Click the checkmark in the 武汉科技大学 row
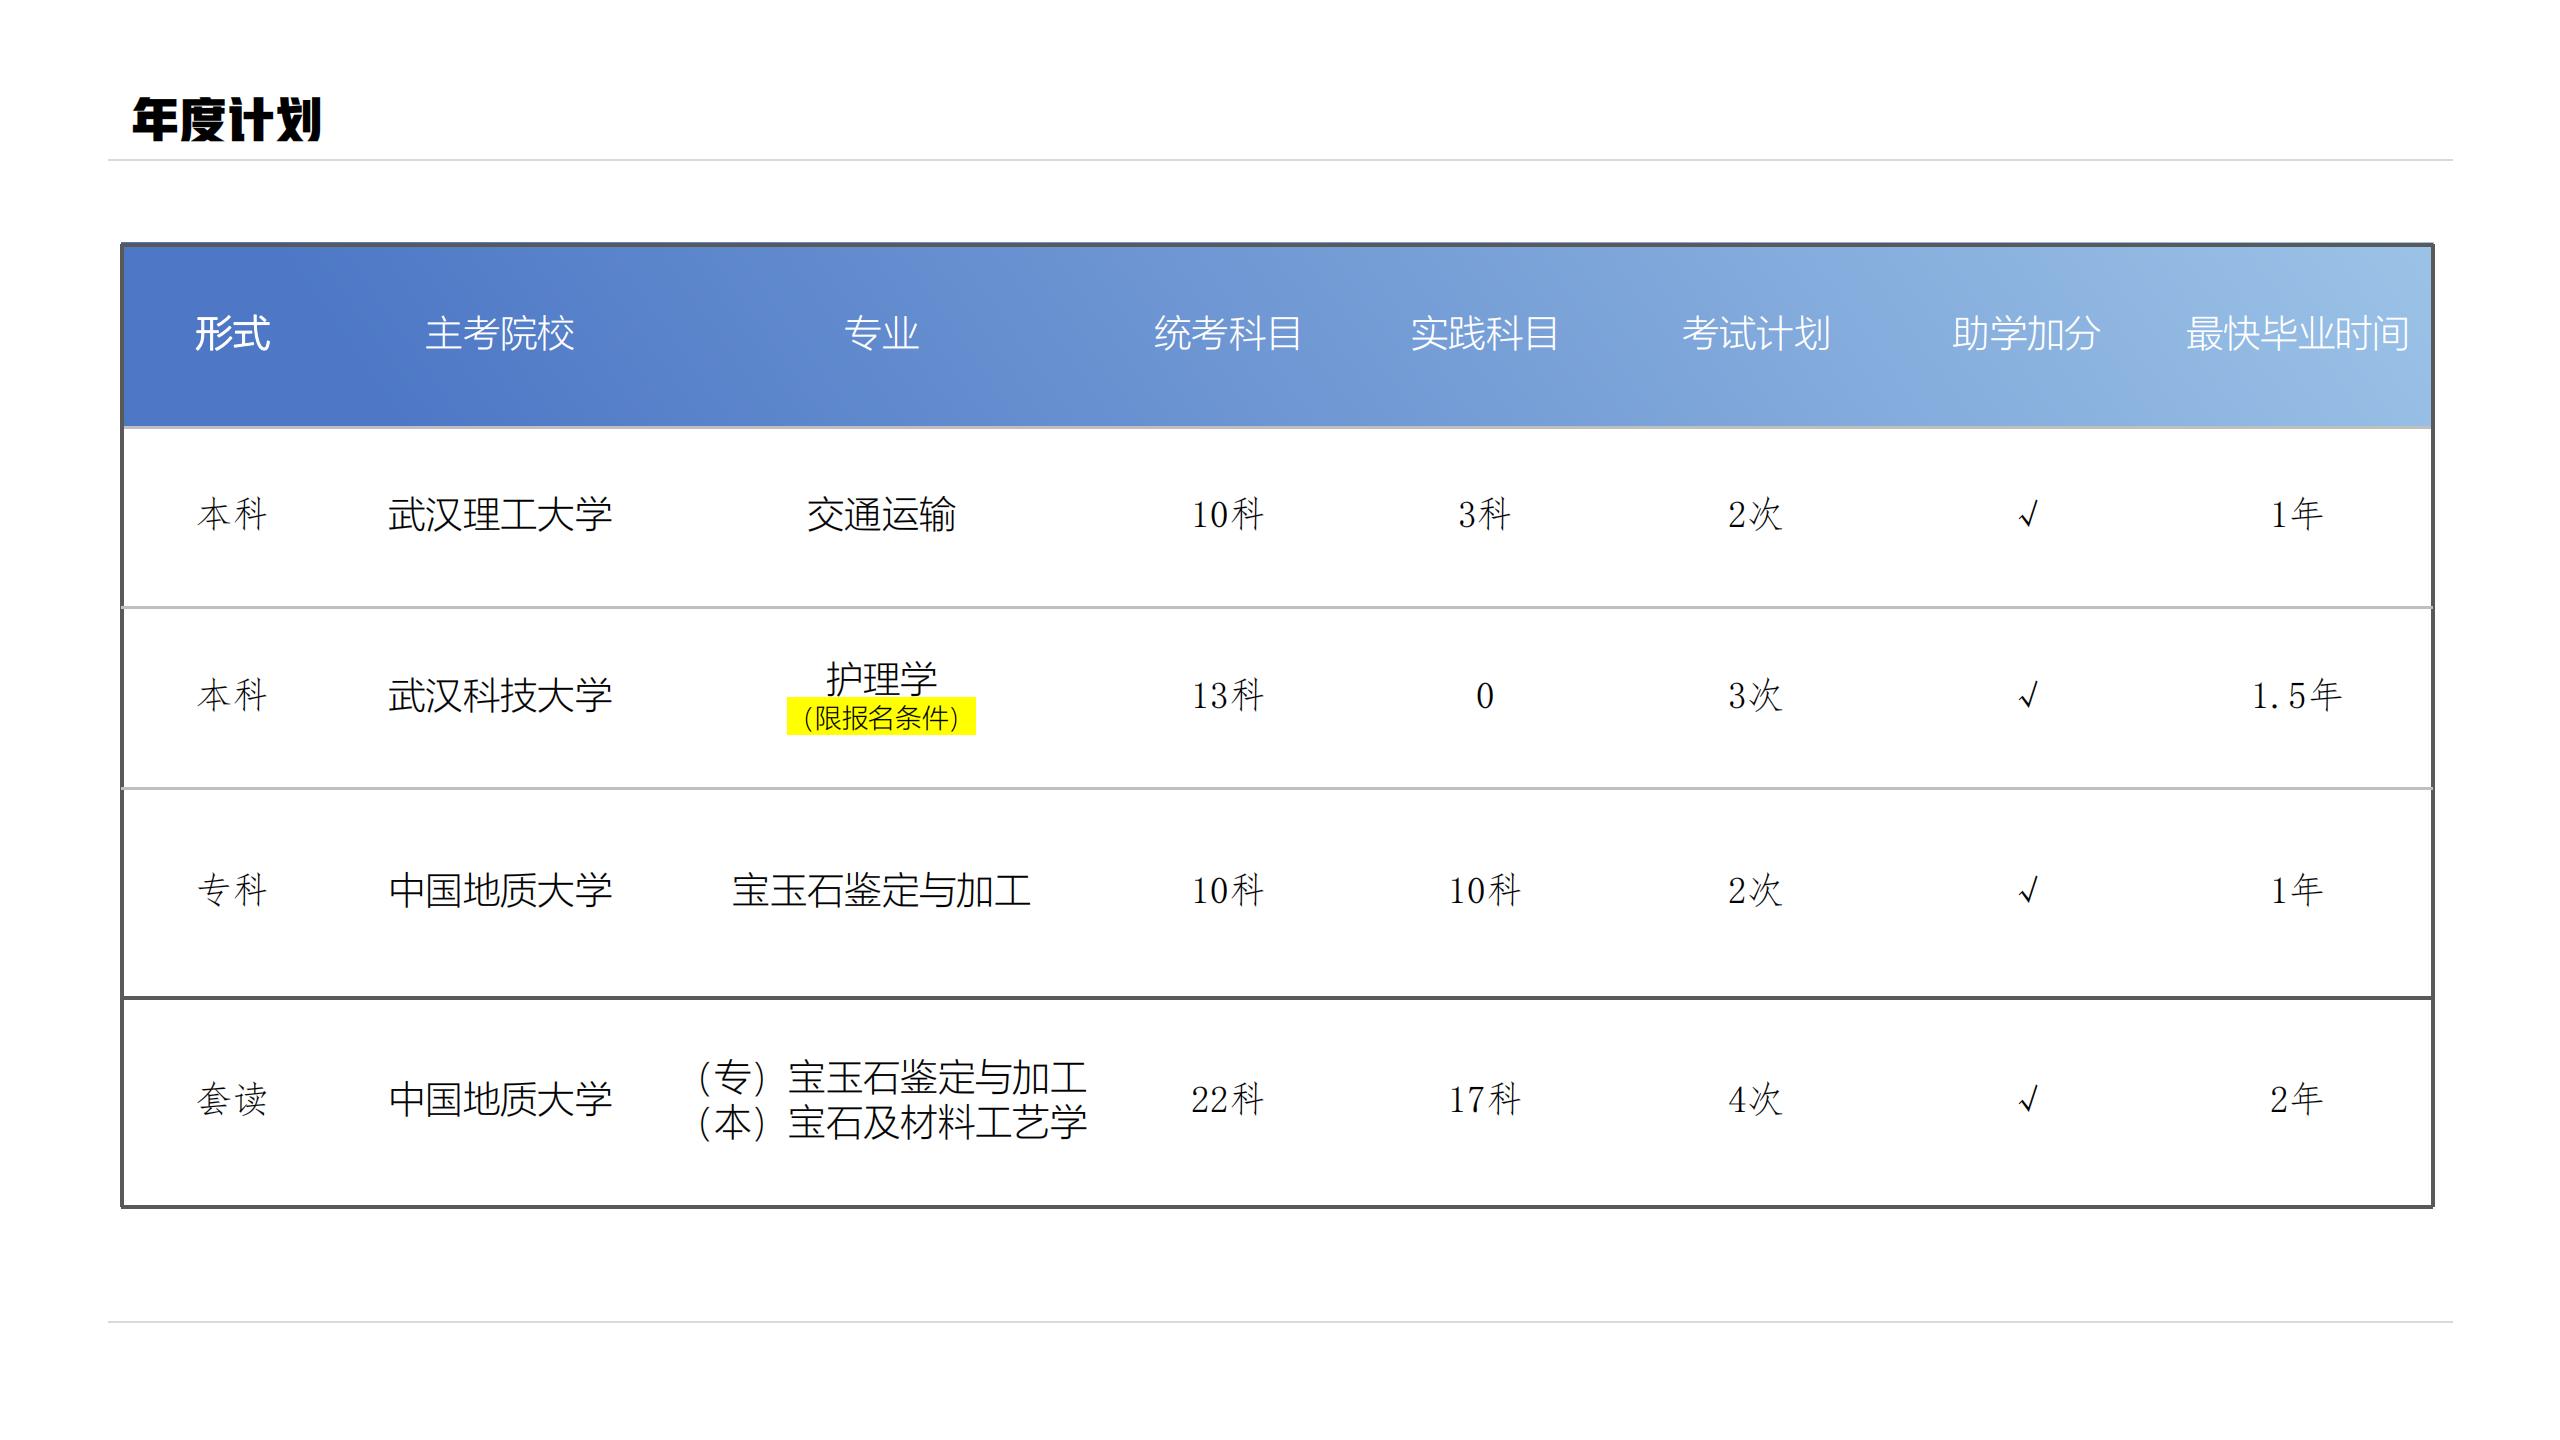 [2028, 696]
